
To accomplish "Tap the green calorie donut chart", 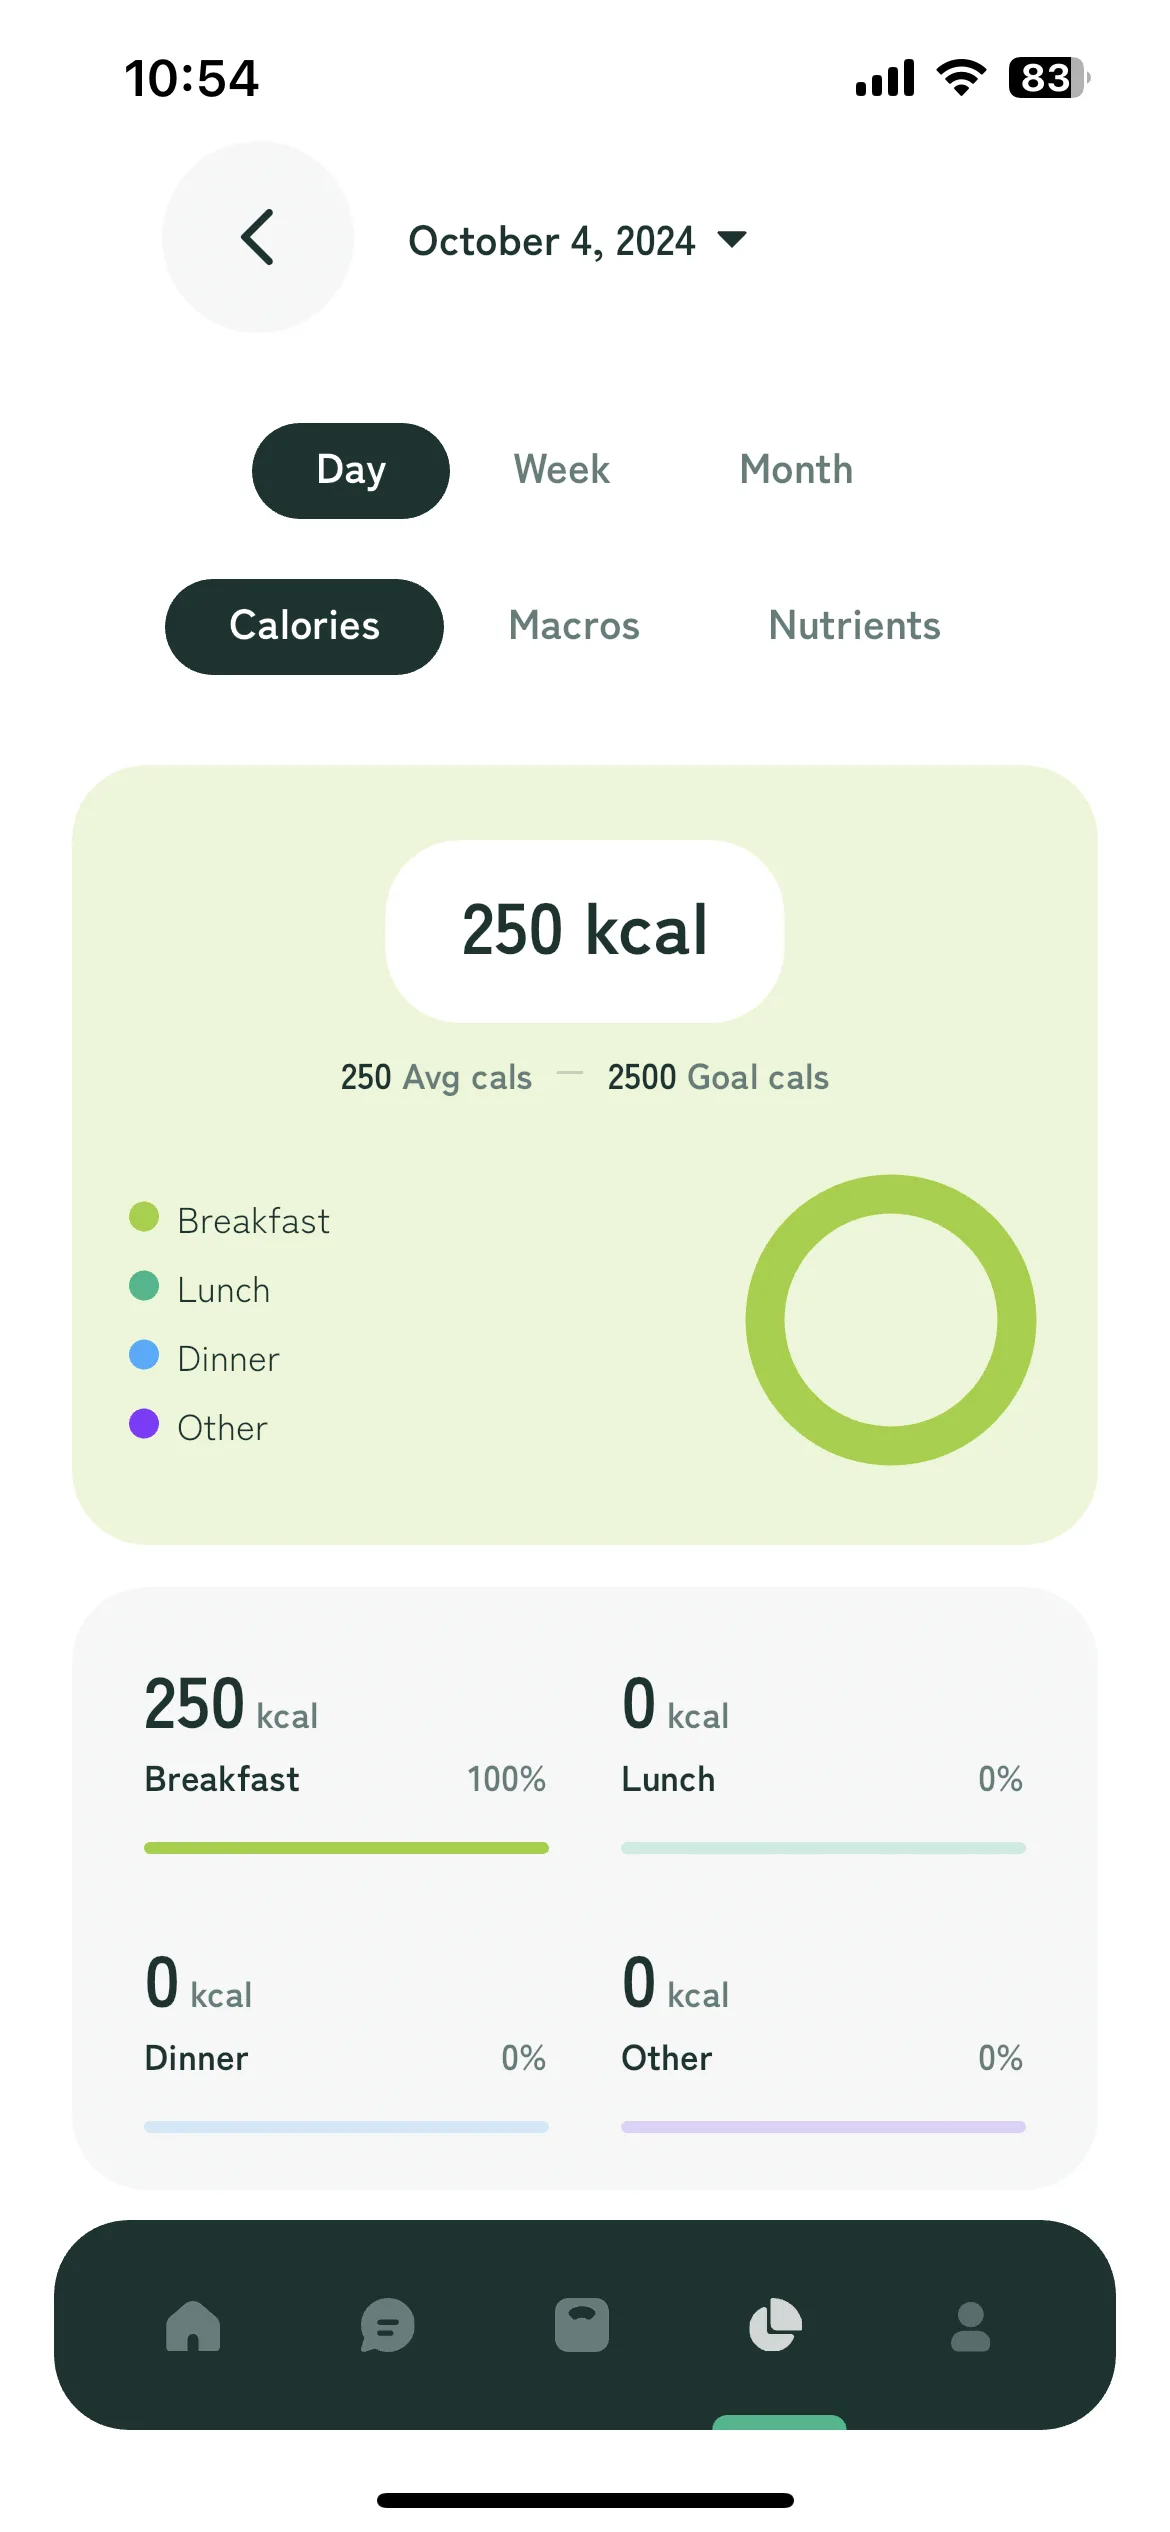I will coord(891,1320).
